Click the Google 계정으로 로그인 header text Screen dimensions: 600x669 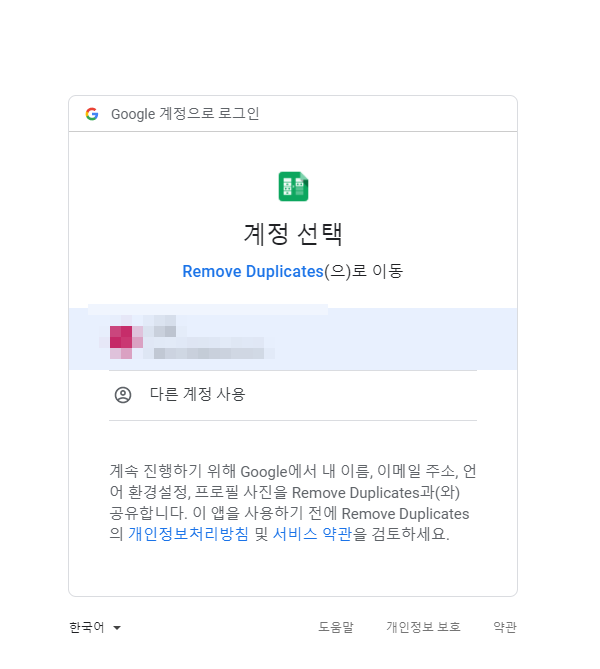pos(185,114)
